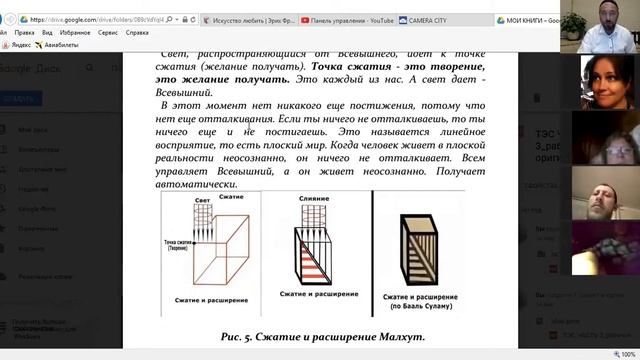
Task: Click the Drive favicon on МОИ КНИГИ tab
Action: [500, 20]
